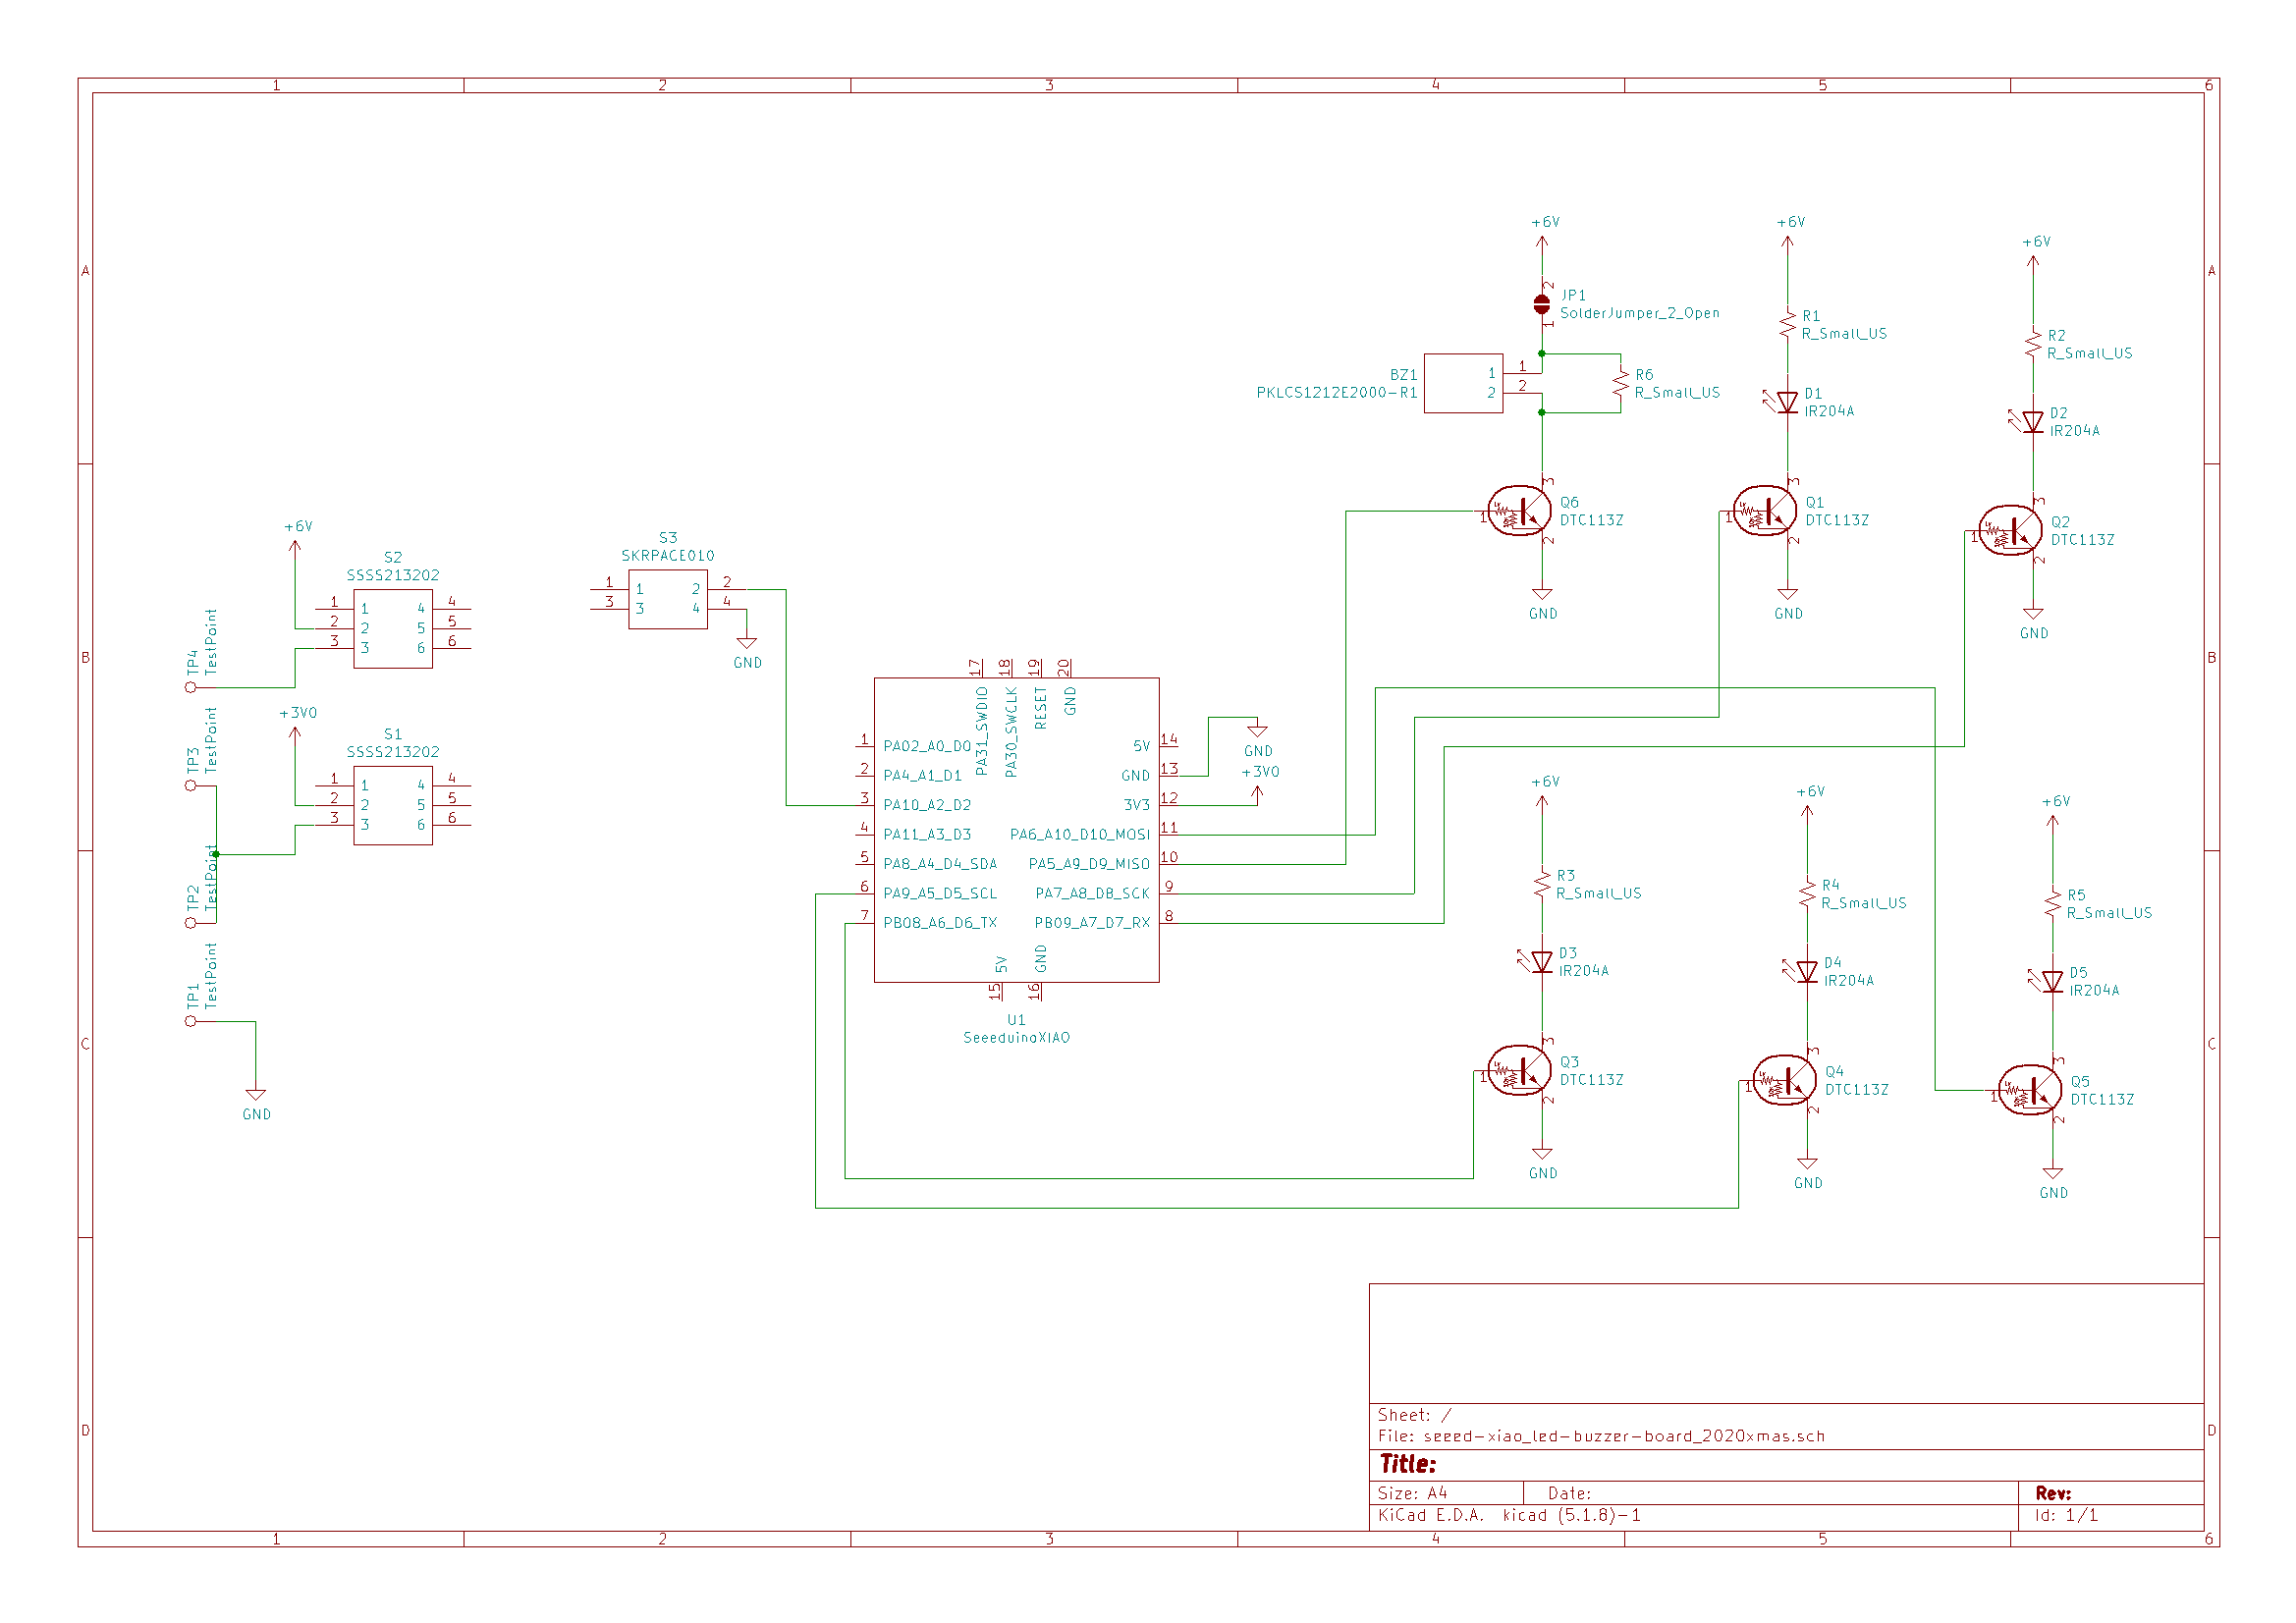The height and width of the screenshot is (1623, 2296).
Task: Click the S3 SKRPACE010 switch box
Action: click(x=668, y=599)
